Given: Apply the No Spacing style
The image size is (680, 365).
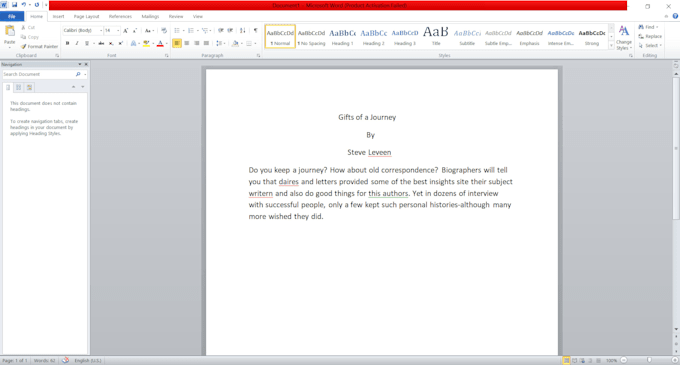Looking at the screenshot, I should (311, 37).
